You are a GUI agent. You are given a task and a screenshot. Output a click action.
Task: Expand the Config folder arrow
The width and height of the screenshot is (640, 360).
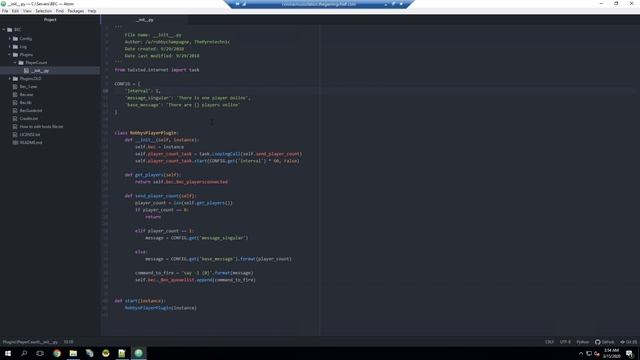[10, 38]
